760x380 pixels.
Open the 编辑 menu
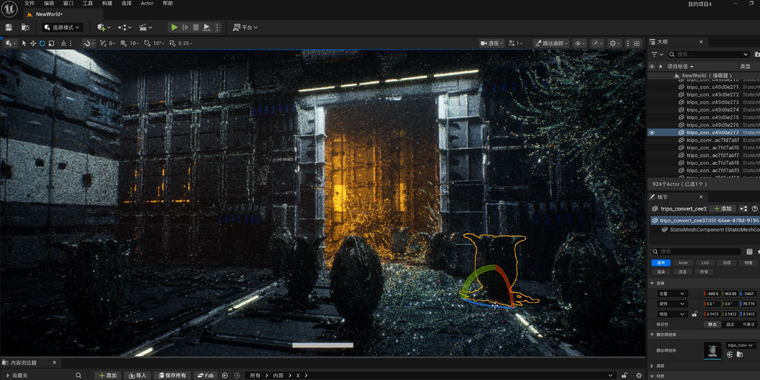[x=49, y=3]
